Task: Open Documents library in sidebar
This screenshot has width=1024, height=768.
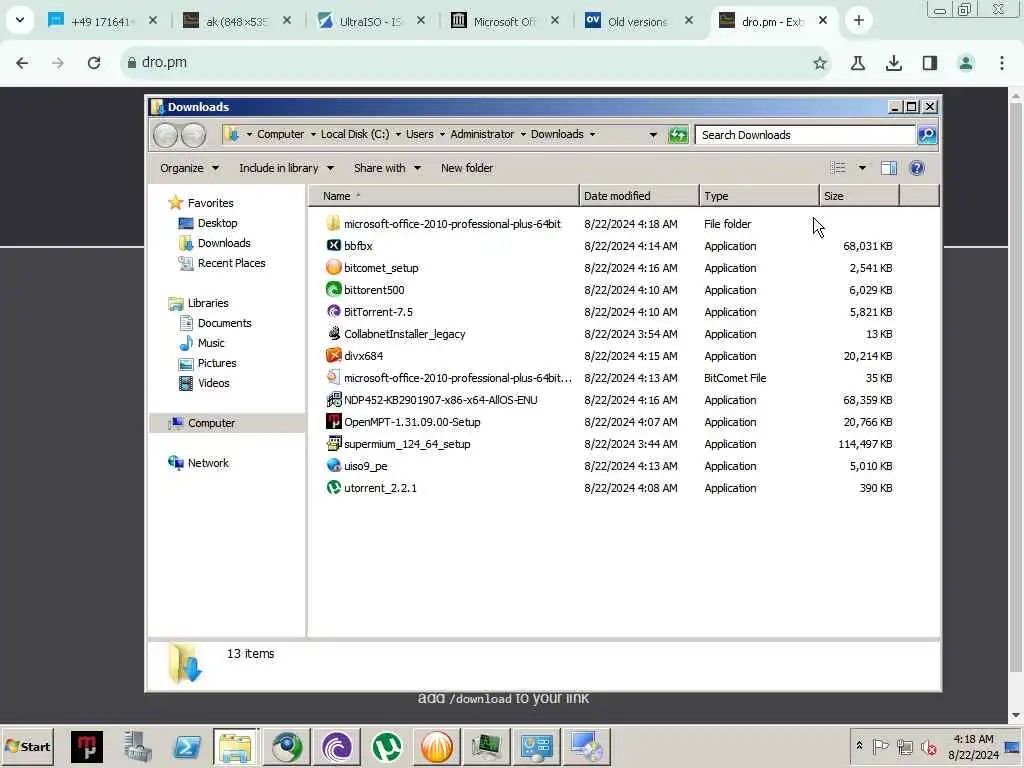Action: coord(224,323)
